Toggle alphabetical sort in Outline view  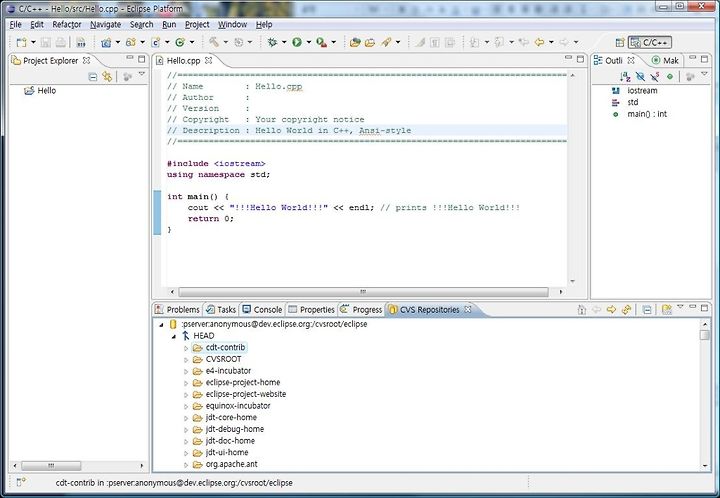625,77
